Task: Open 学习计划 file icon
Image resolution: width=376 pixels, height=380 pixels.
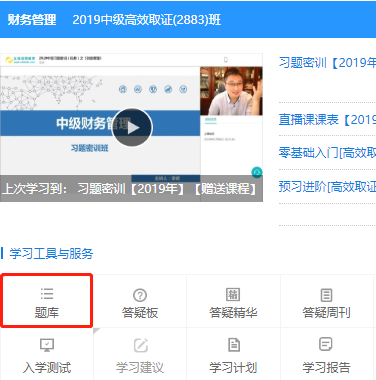Action: (234, 345)
